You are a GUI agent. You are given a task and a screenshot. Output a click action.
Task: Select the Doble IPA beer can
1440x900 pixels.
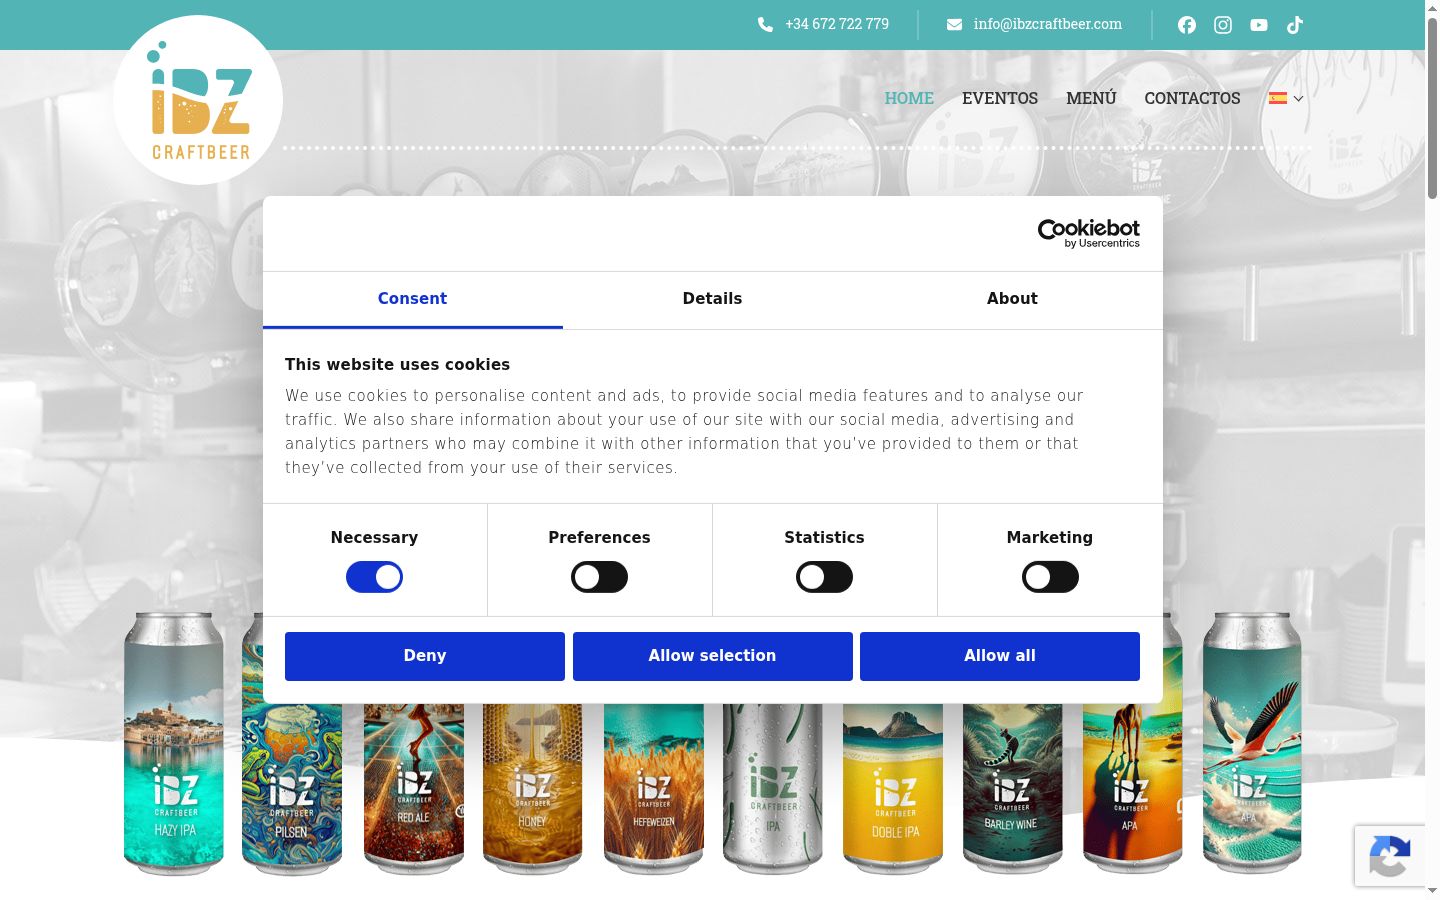(x=893, y=788)
